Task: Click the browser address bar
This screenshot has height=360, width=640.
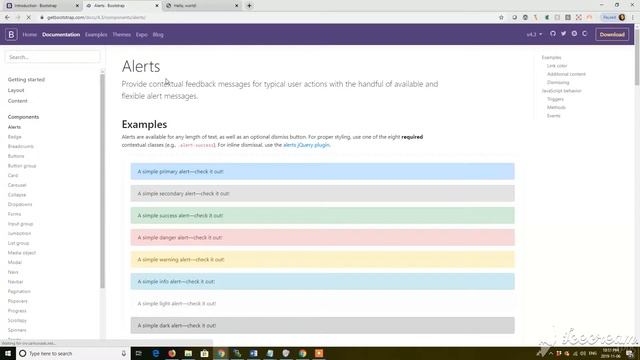Action: point(269,17)
